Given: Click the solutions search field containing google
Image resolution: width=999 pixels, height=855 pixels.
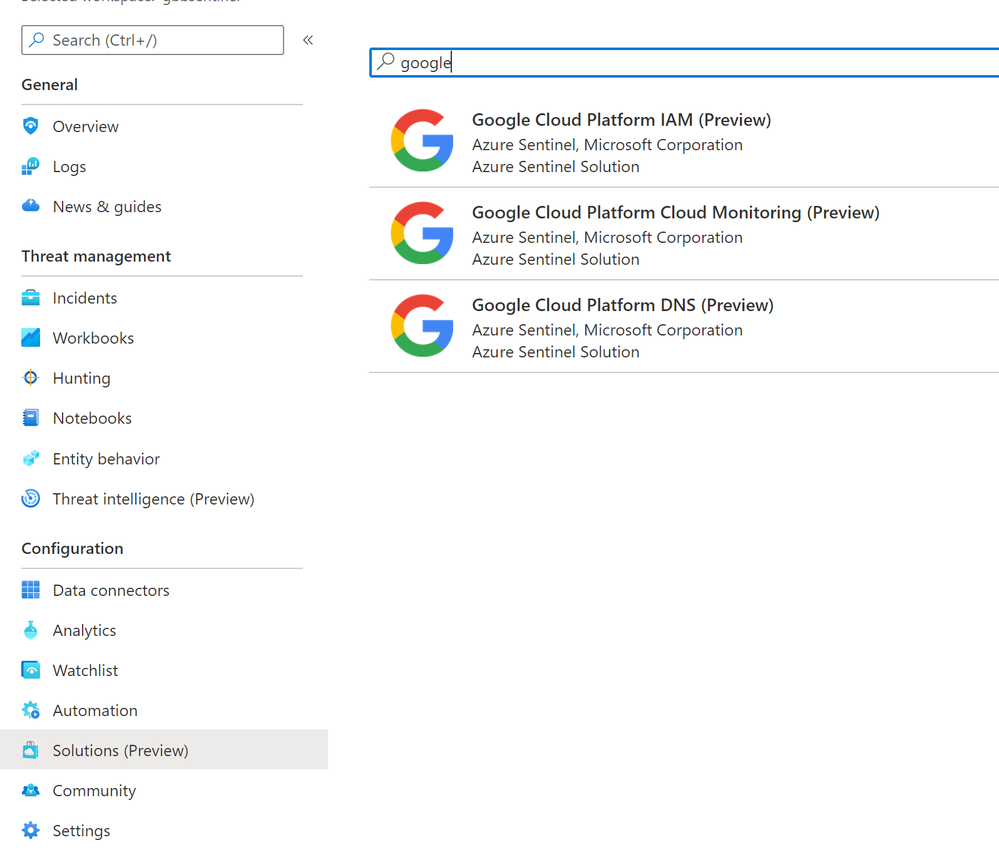Looking at the screenshot, I should pos(684,62).
